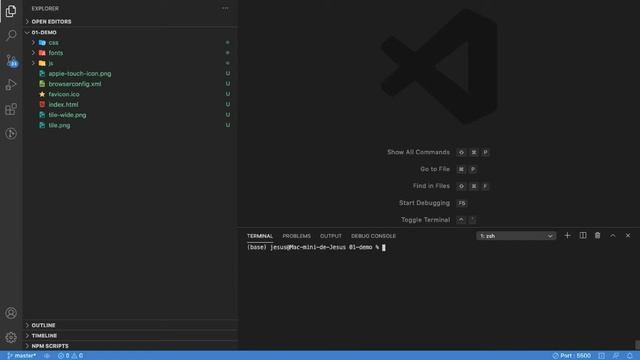Click the notifications bell in status bar
The width and height of the screenshot is (640, 360).
click(630, 356)
